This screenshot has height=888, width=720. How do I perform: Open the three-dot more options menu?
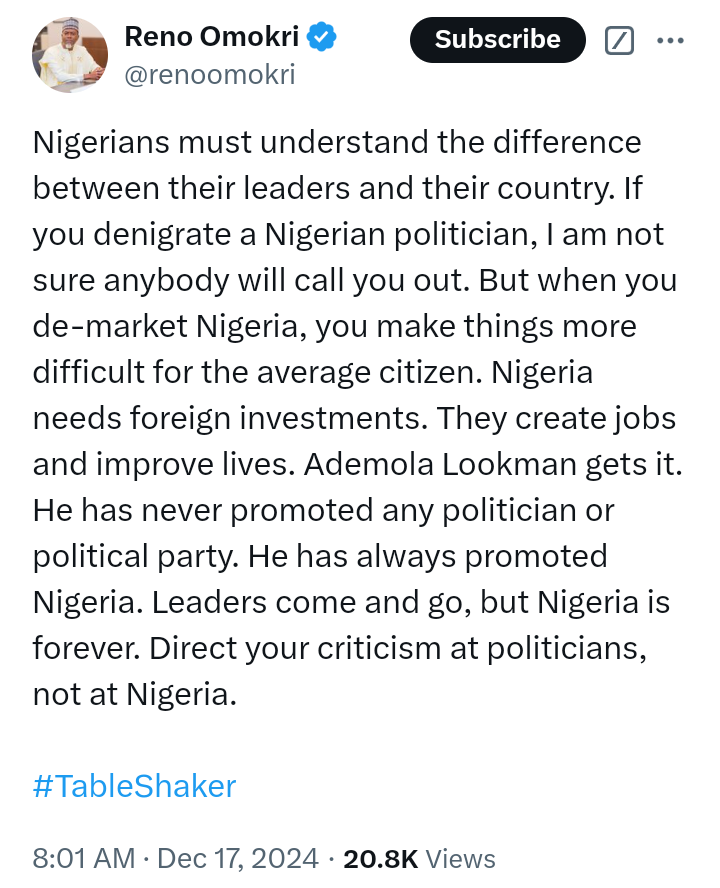coord(670,40)
